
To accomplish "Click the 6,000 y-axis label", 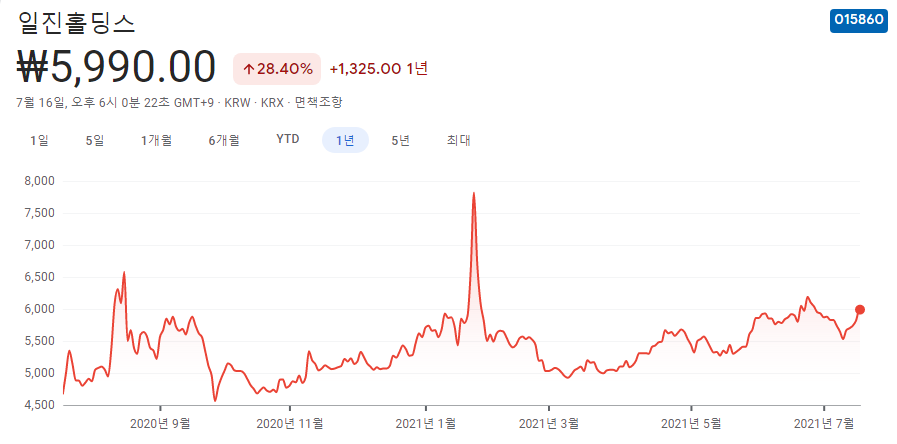I will [41, 310].
